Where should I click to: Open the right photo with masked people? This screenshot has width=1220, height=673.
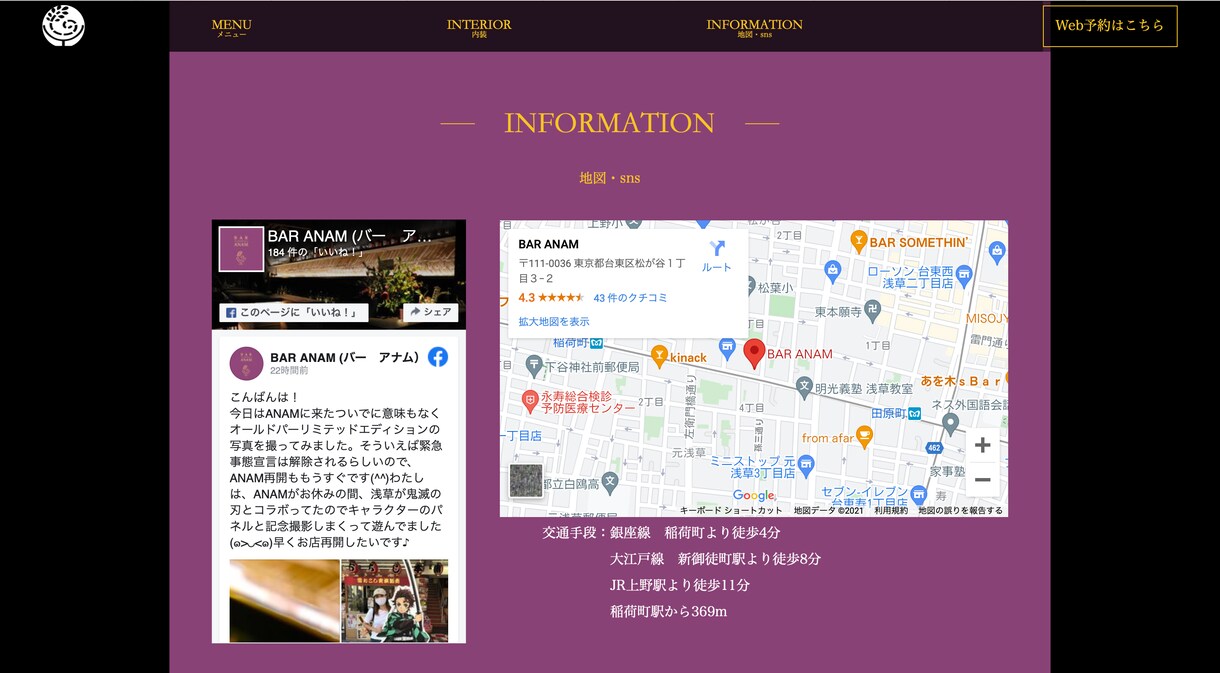pyautogui.click(x=395, y=600)
